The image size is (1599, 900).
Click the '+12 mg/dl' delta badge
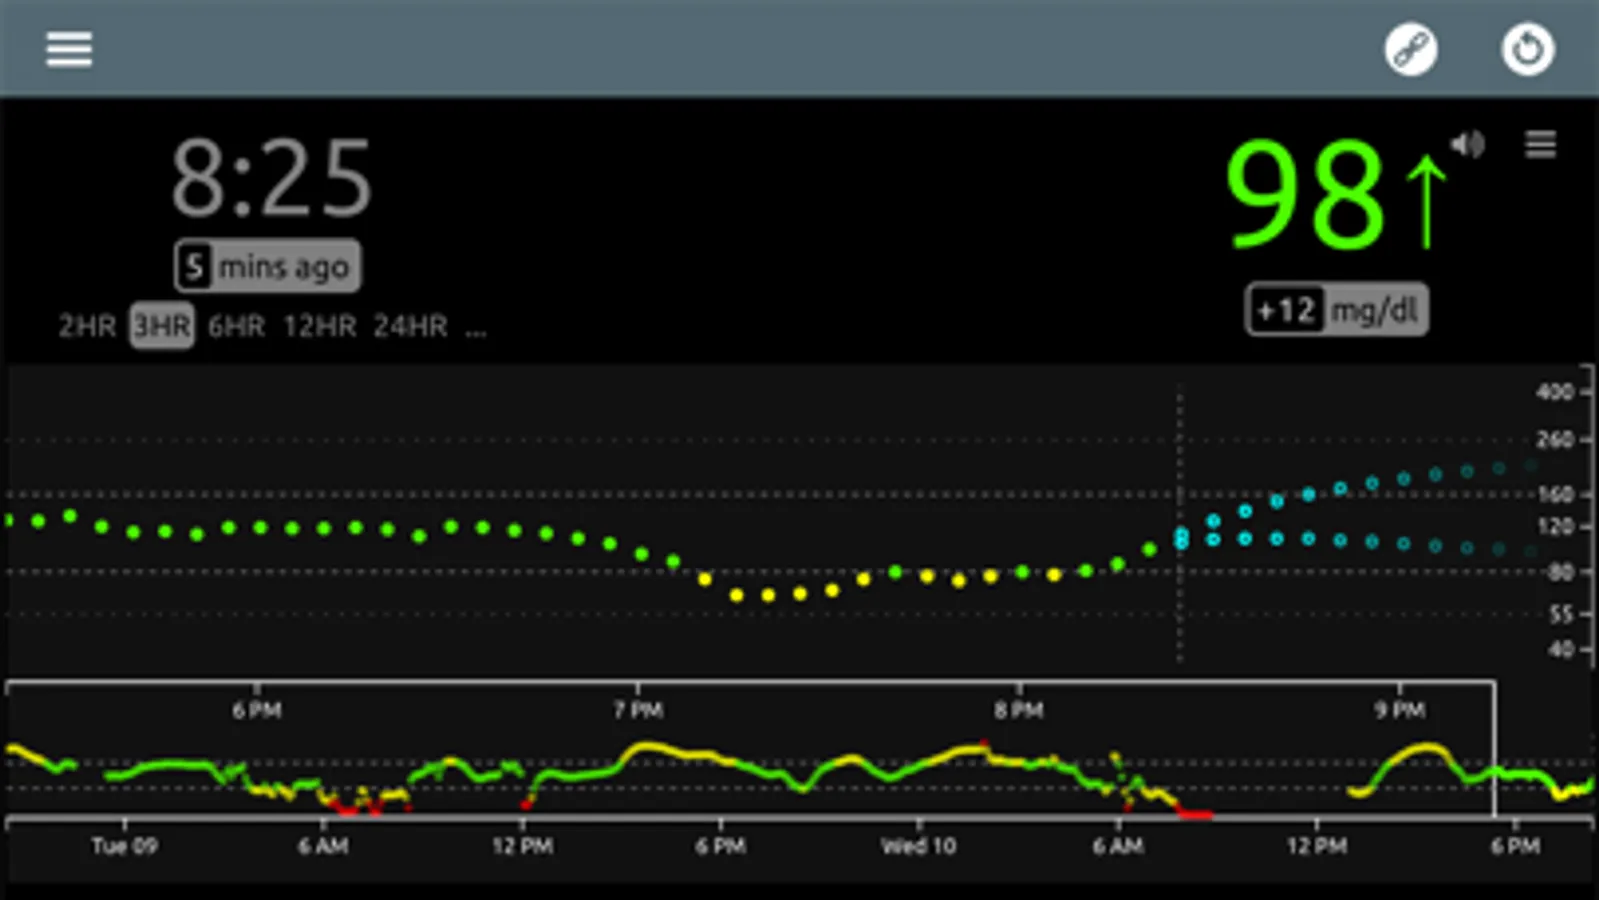pos(1337,310)
